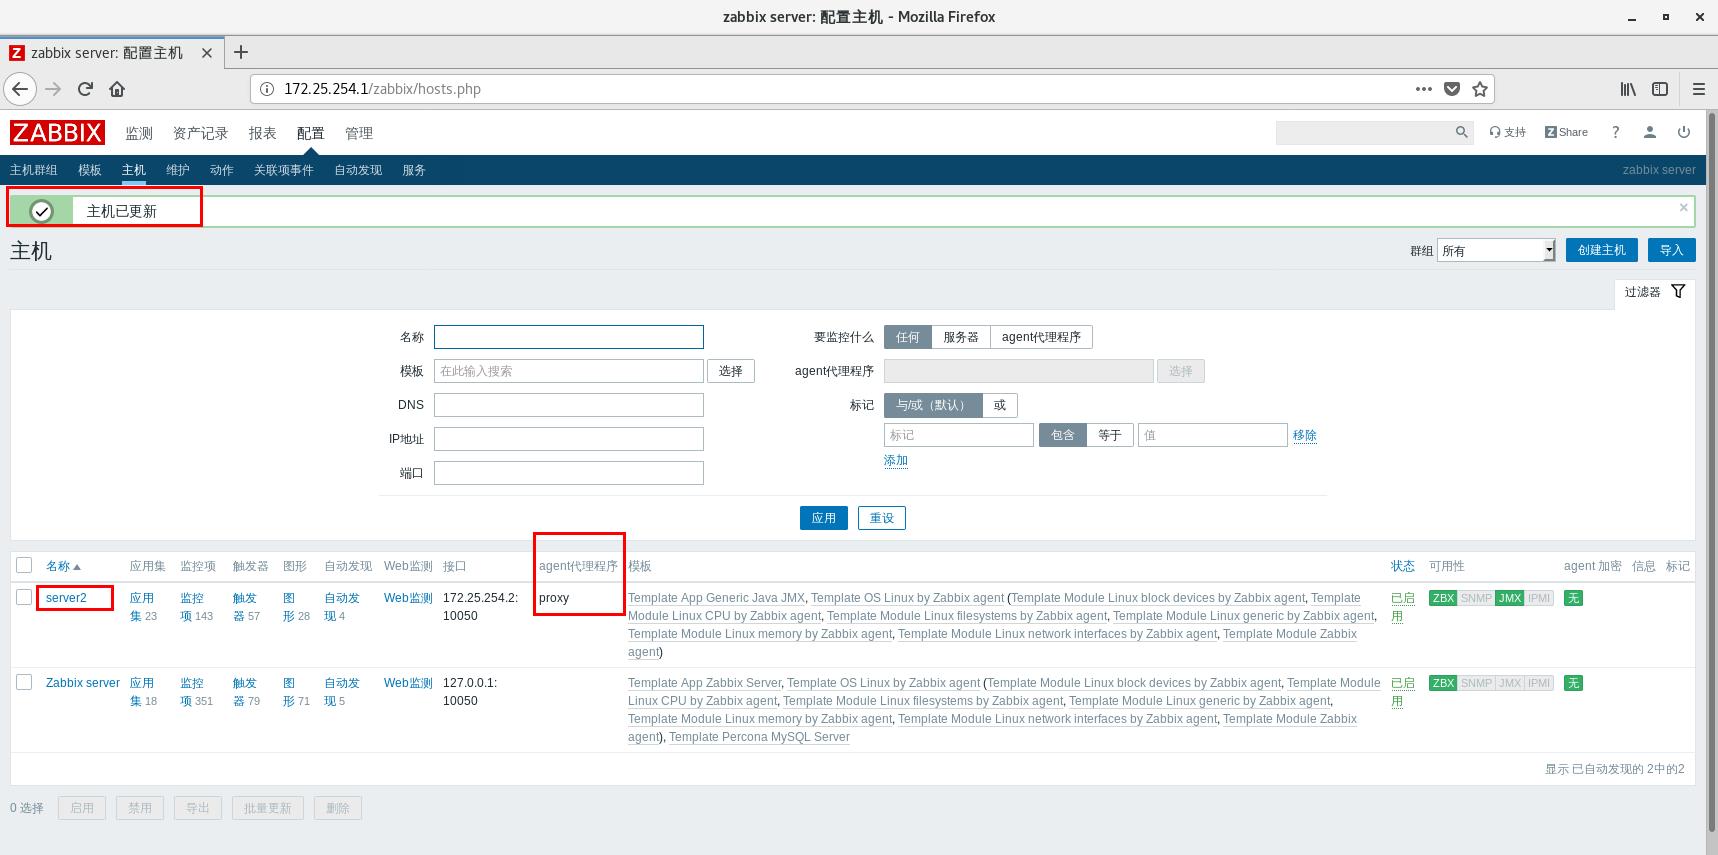The width and height of the screenshot is (1718, 855).
Task: Open the server2 host link
Action: click(66, 598)
